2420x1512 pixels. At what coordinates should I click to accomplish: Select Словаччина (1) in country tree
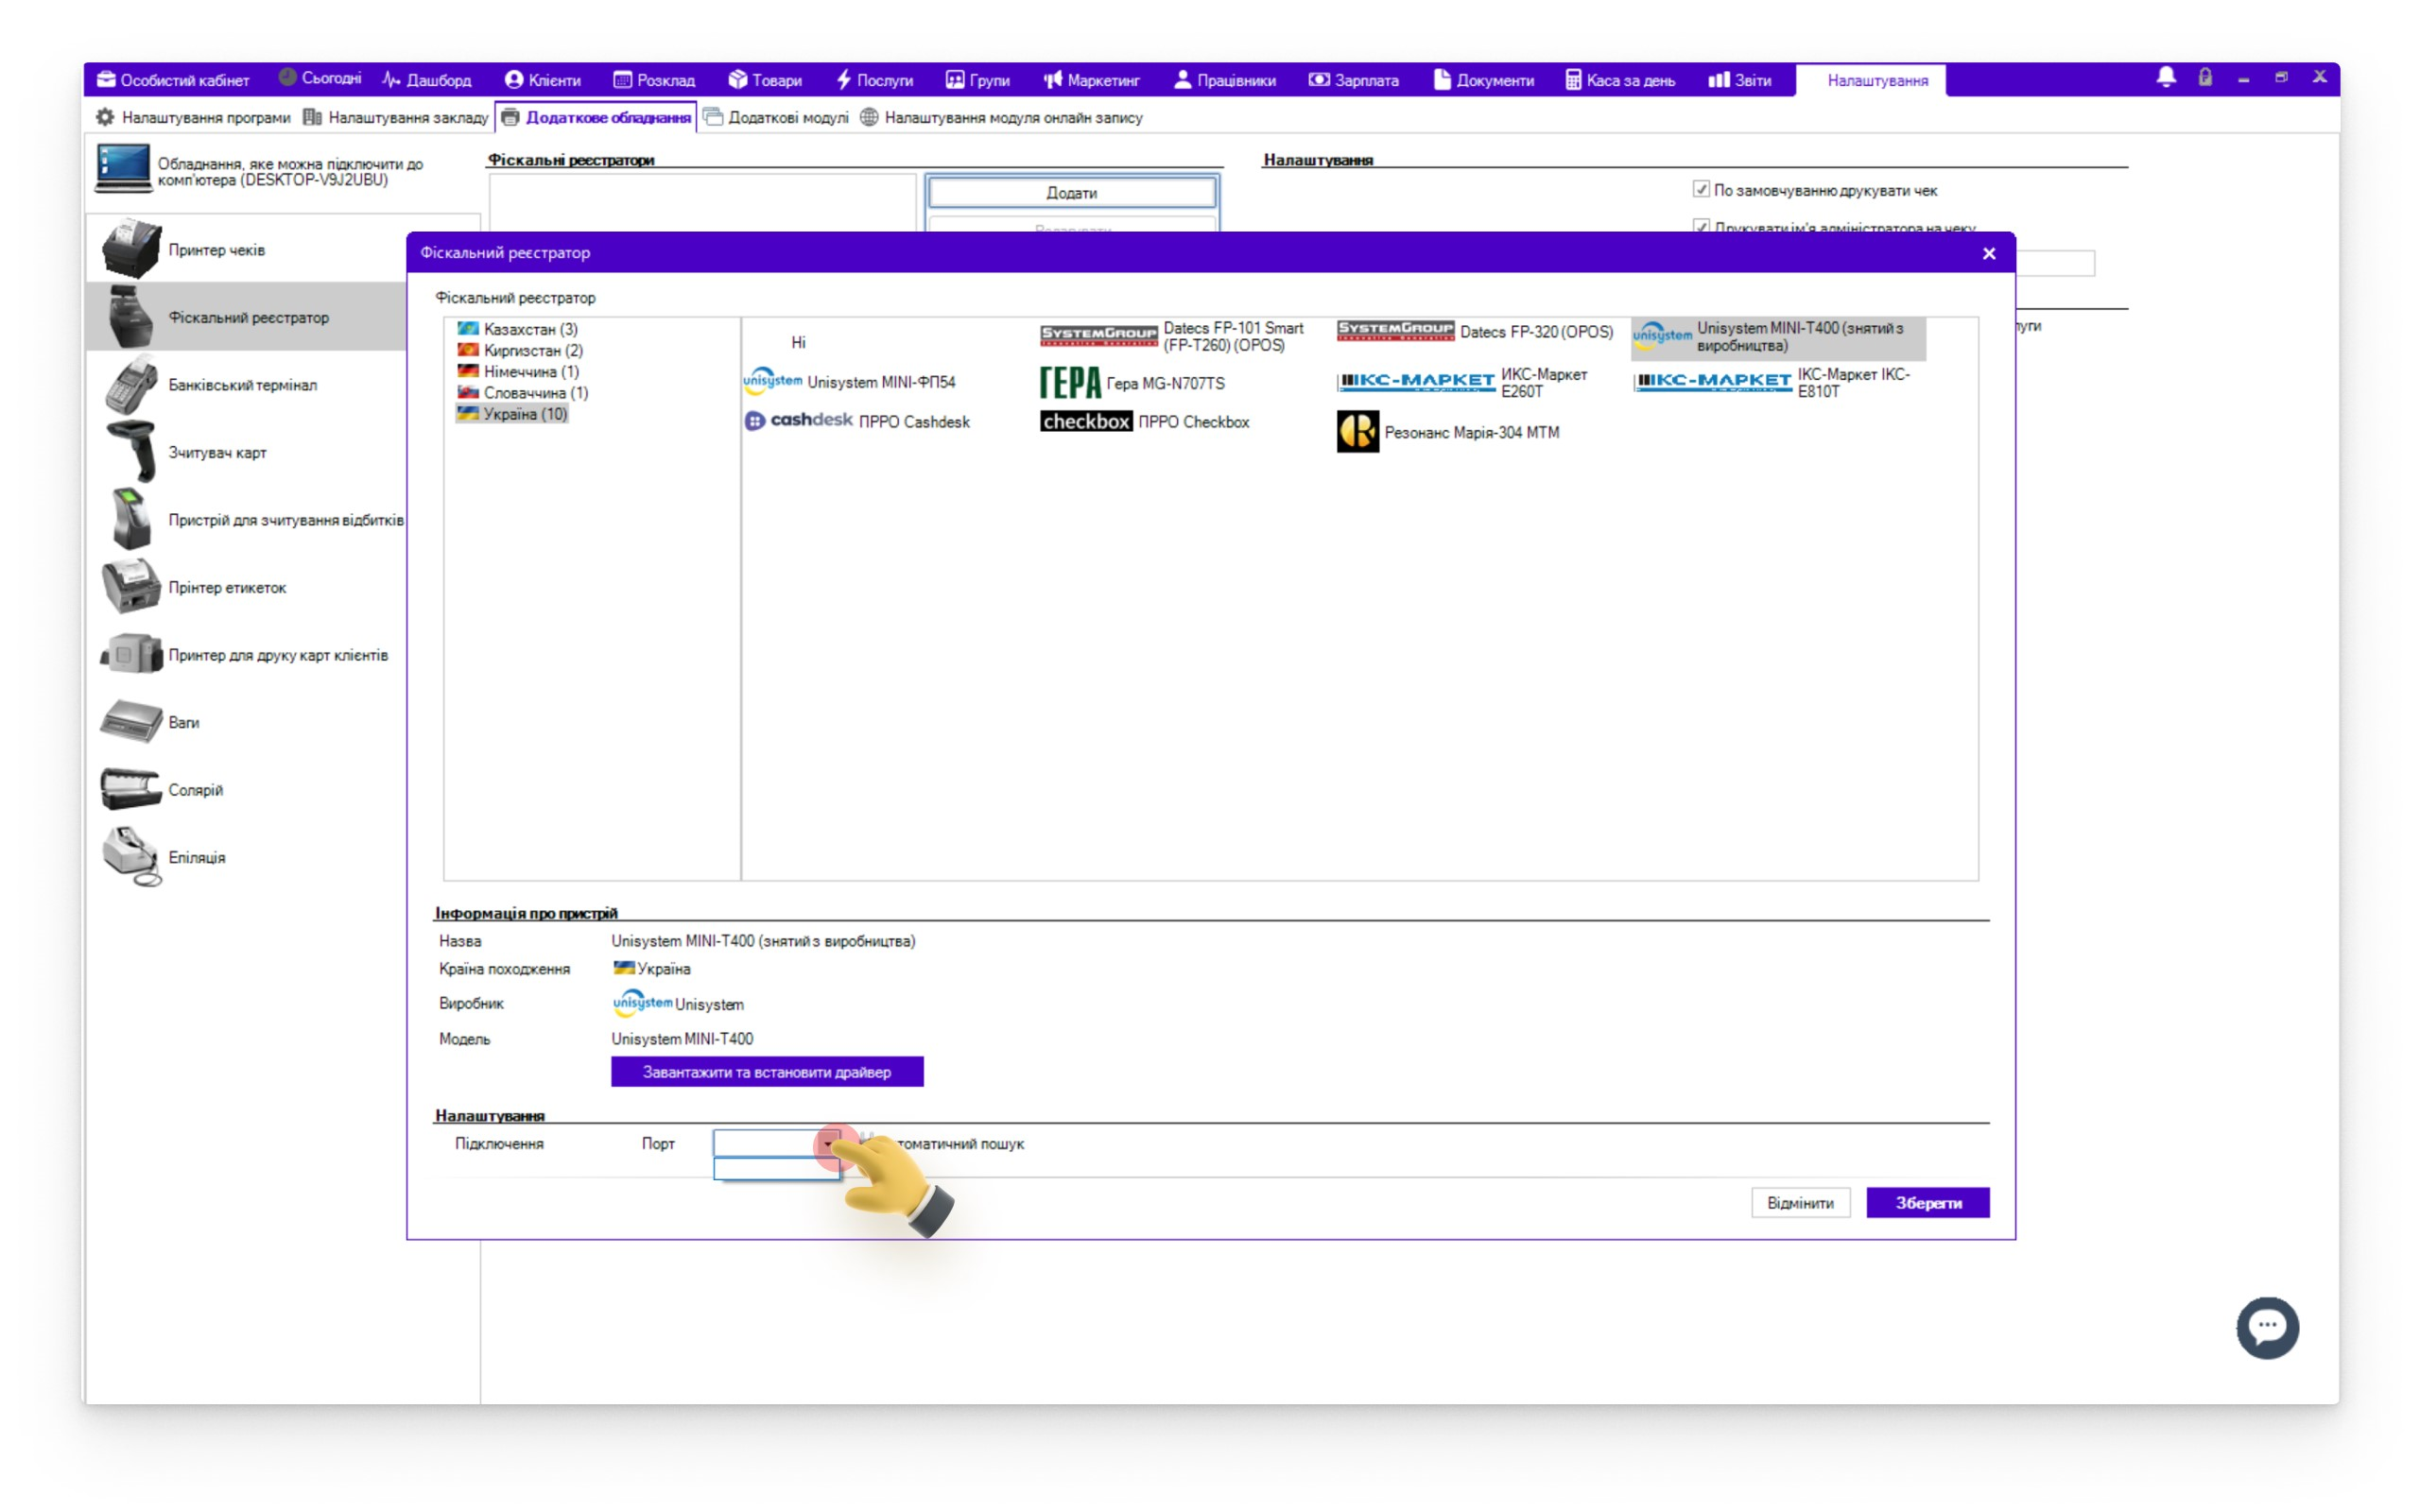pos(523,392)
